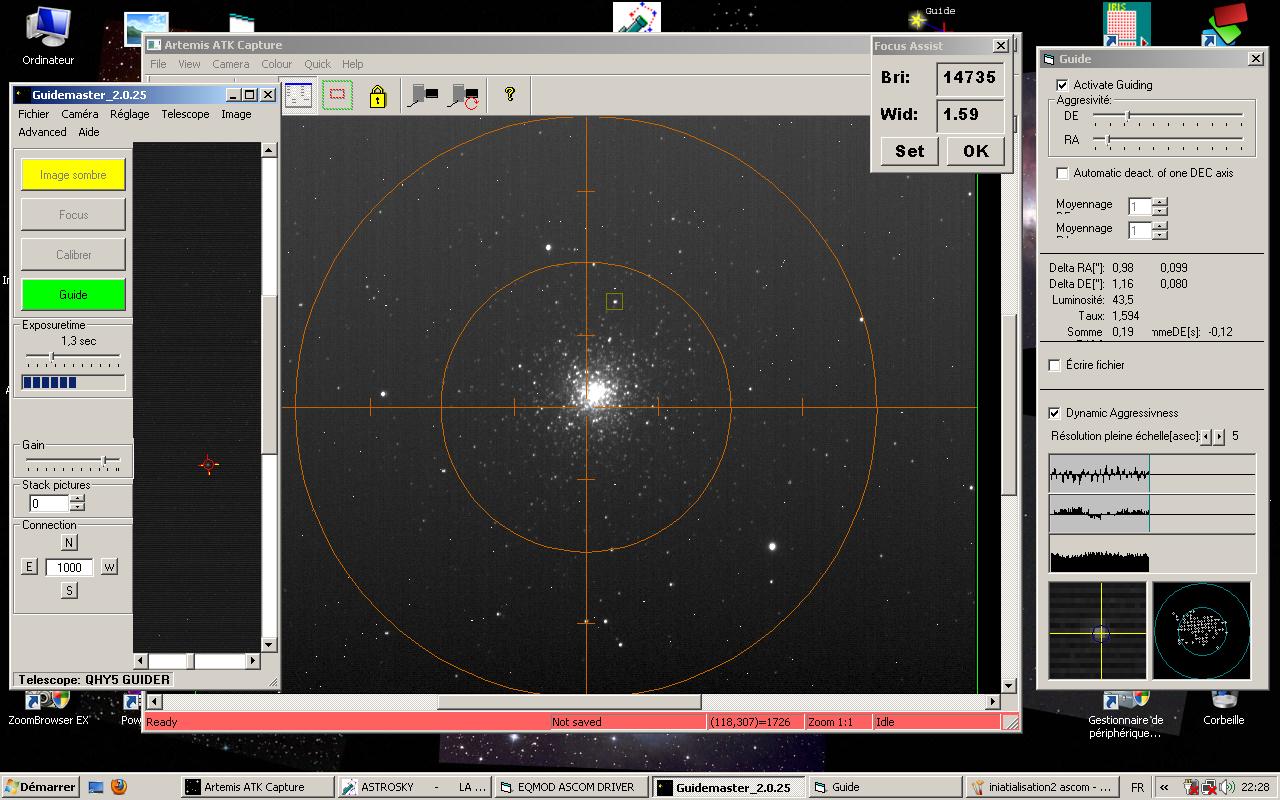
Task: Adjust the DE aggressiveness slider
Action: click(x=1127, y=116)
